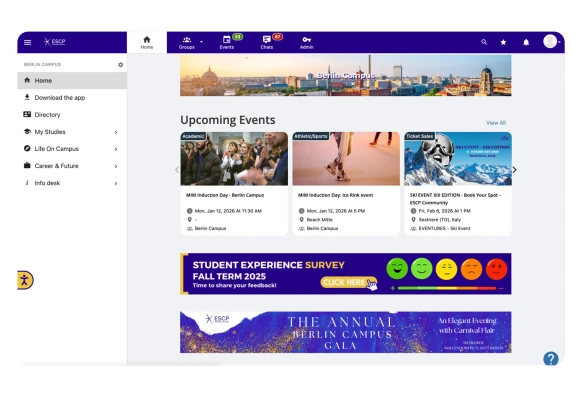
Task: Expand the Life On Campus chevron
Action: 116,149
